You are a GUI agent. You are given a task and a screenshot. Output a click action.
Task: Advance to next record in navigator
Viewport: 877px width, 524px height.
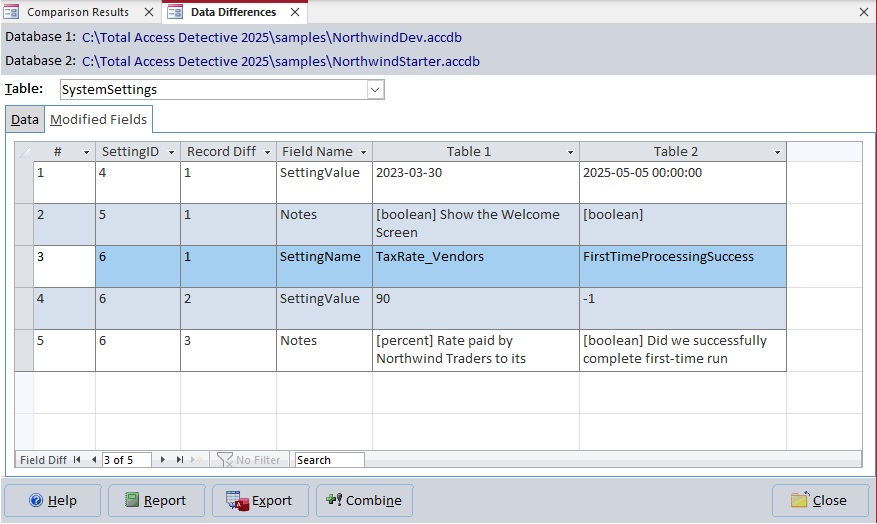coord(163,460)
